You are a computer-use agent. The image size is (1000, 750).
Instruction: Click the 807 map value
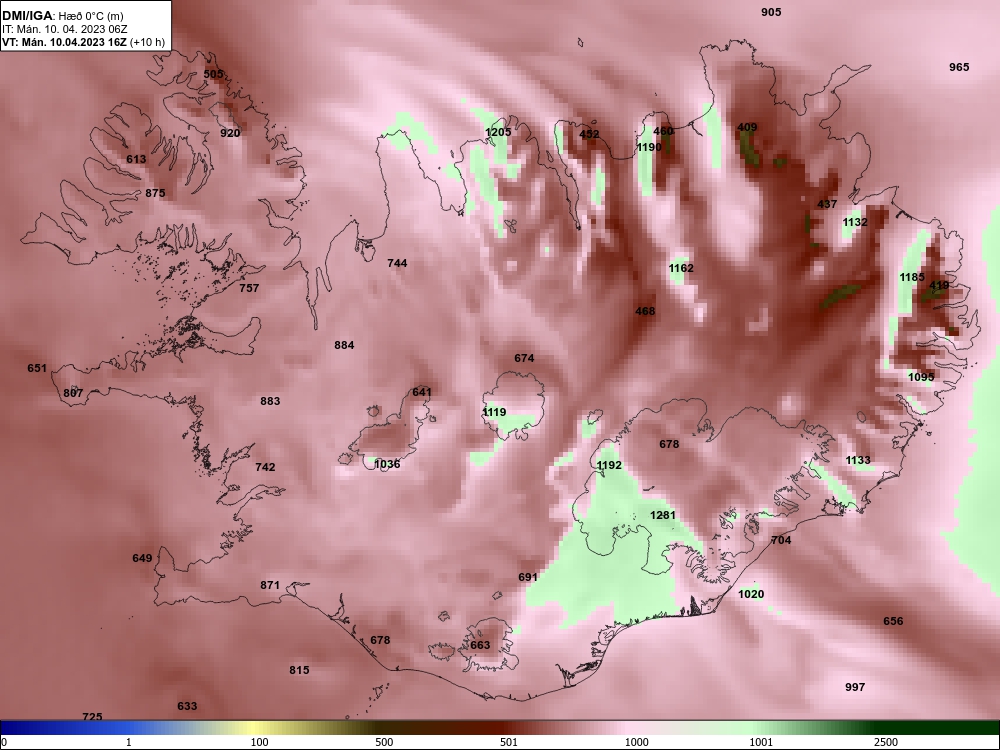73,393
